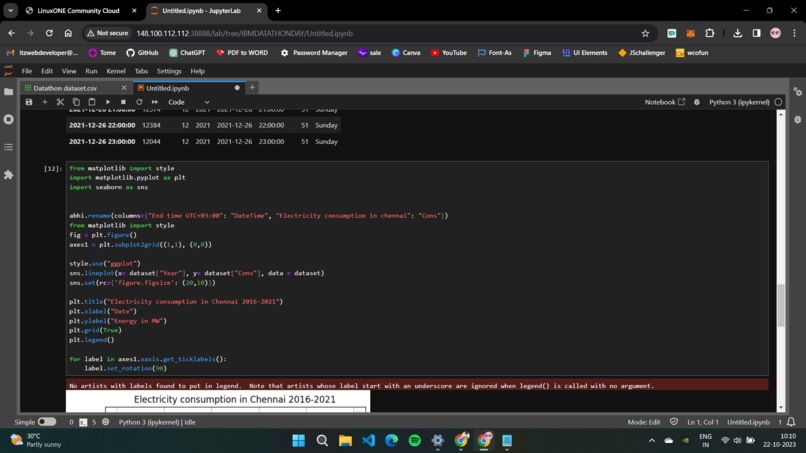This screenshot has height=453, width=806.
Task: Open the ChatGPT bookmark
Action: click(188, 52)
